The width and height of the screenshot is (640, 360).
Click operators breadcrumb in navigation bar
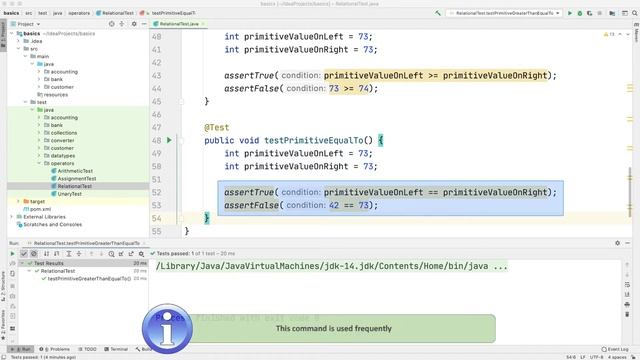79,13
